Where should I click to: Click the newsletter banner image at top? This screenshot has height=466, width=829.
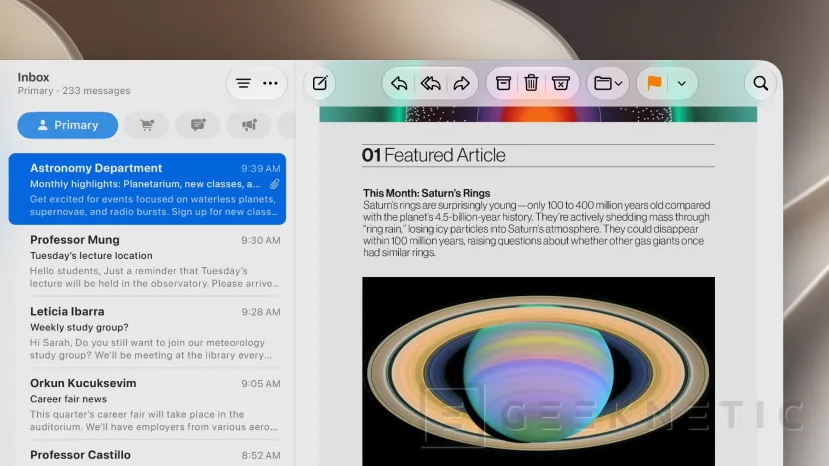click(x=538, y=114)
